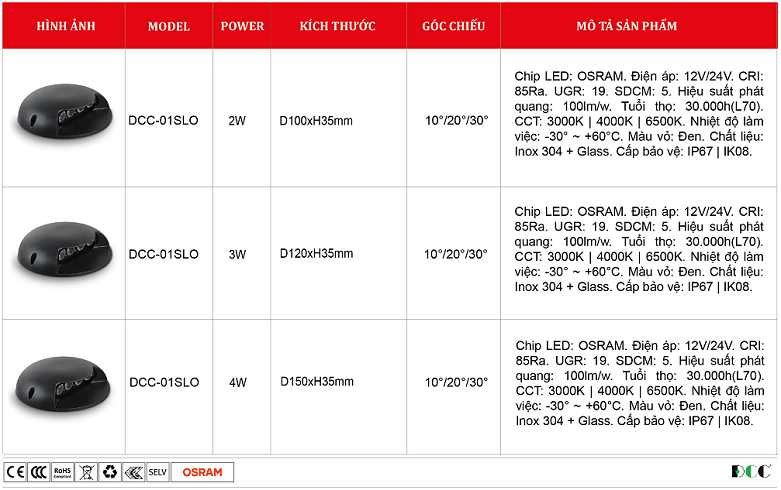The width and height of the screenshot is (781, 490).
Task: Click the DCC brand logo
Action: point(751,472)
